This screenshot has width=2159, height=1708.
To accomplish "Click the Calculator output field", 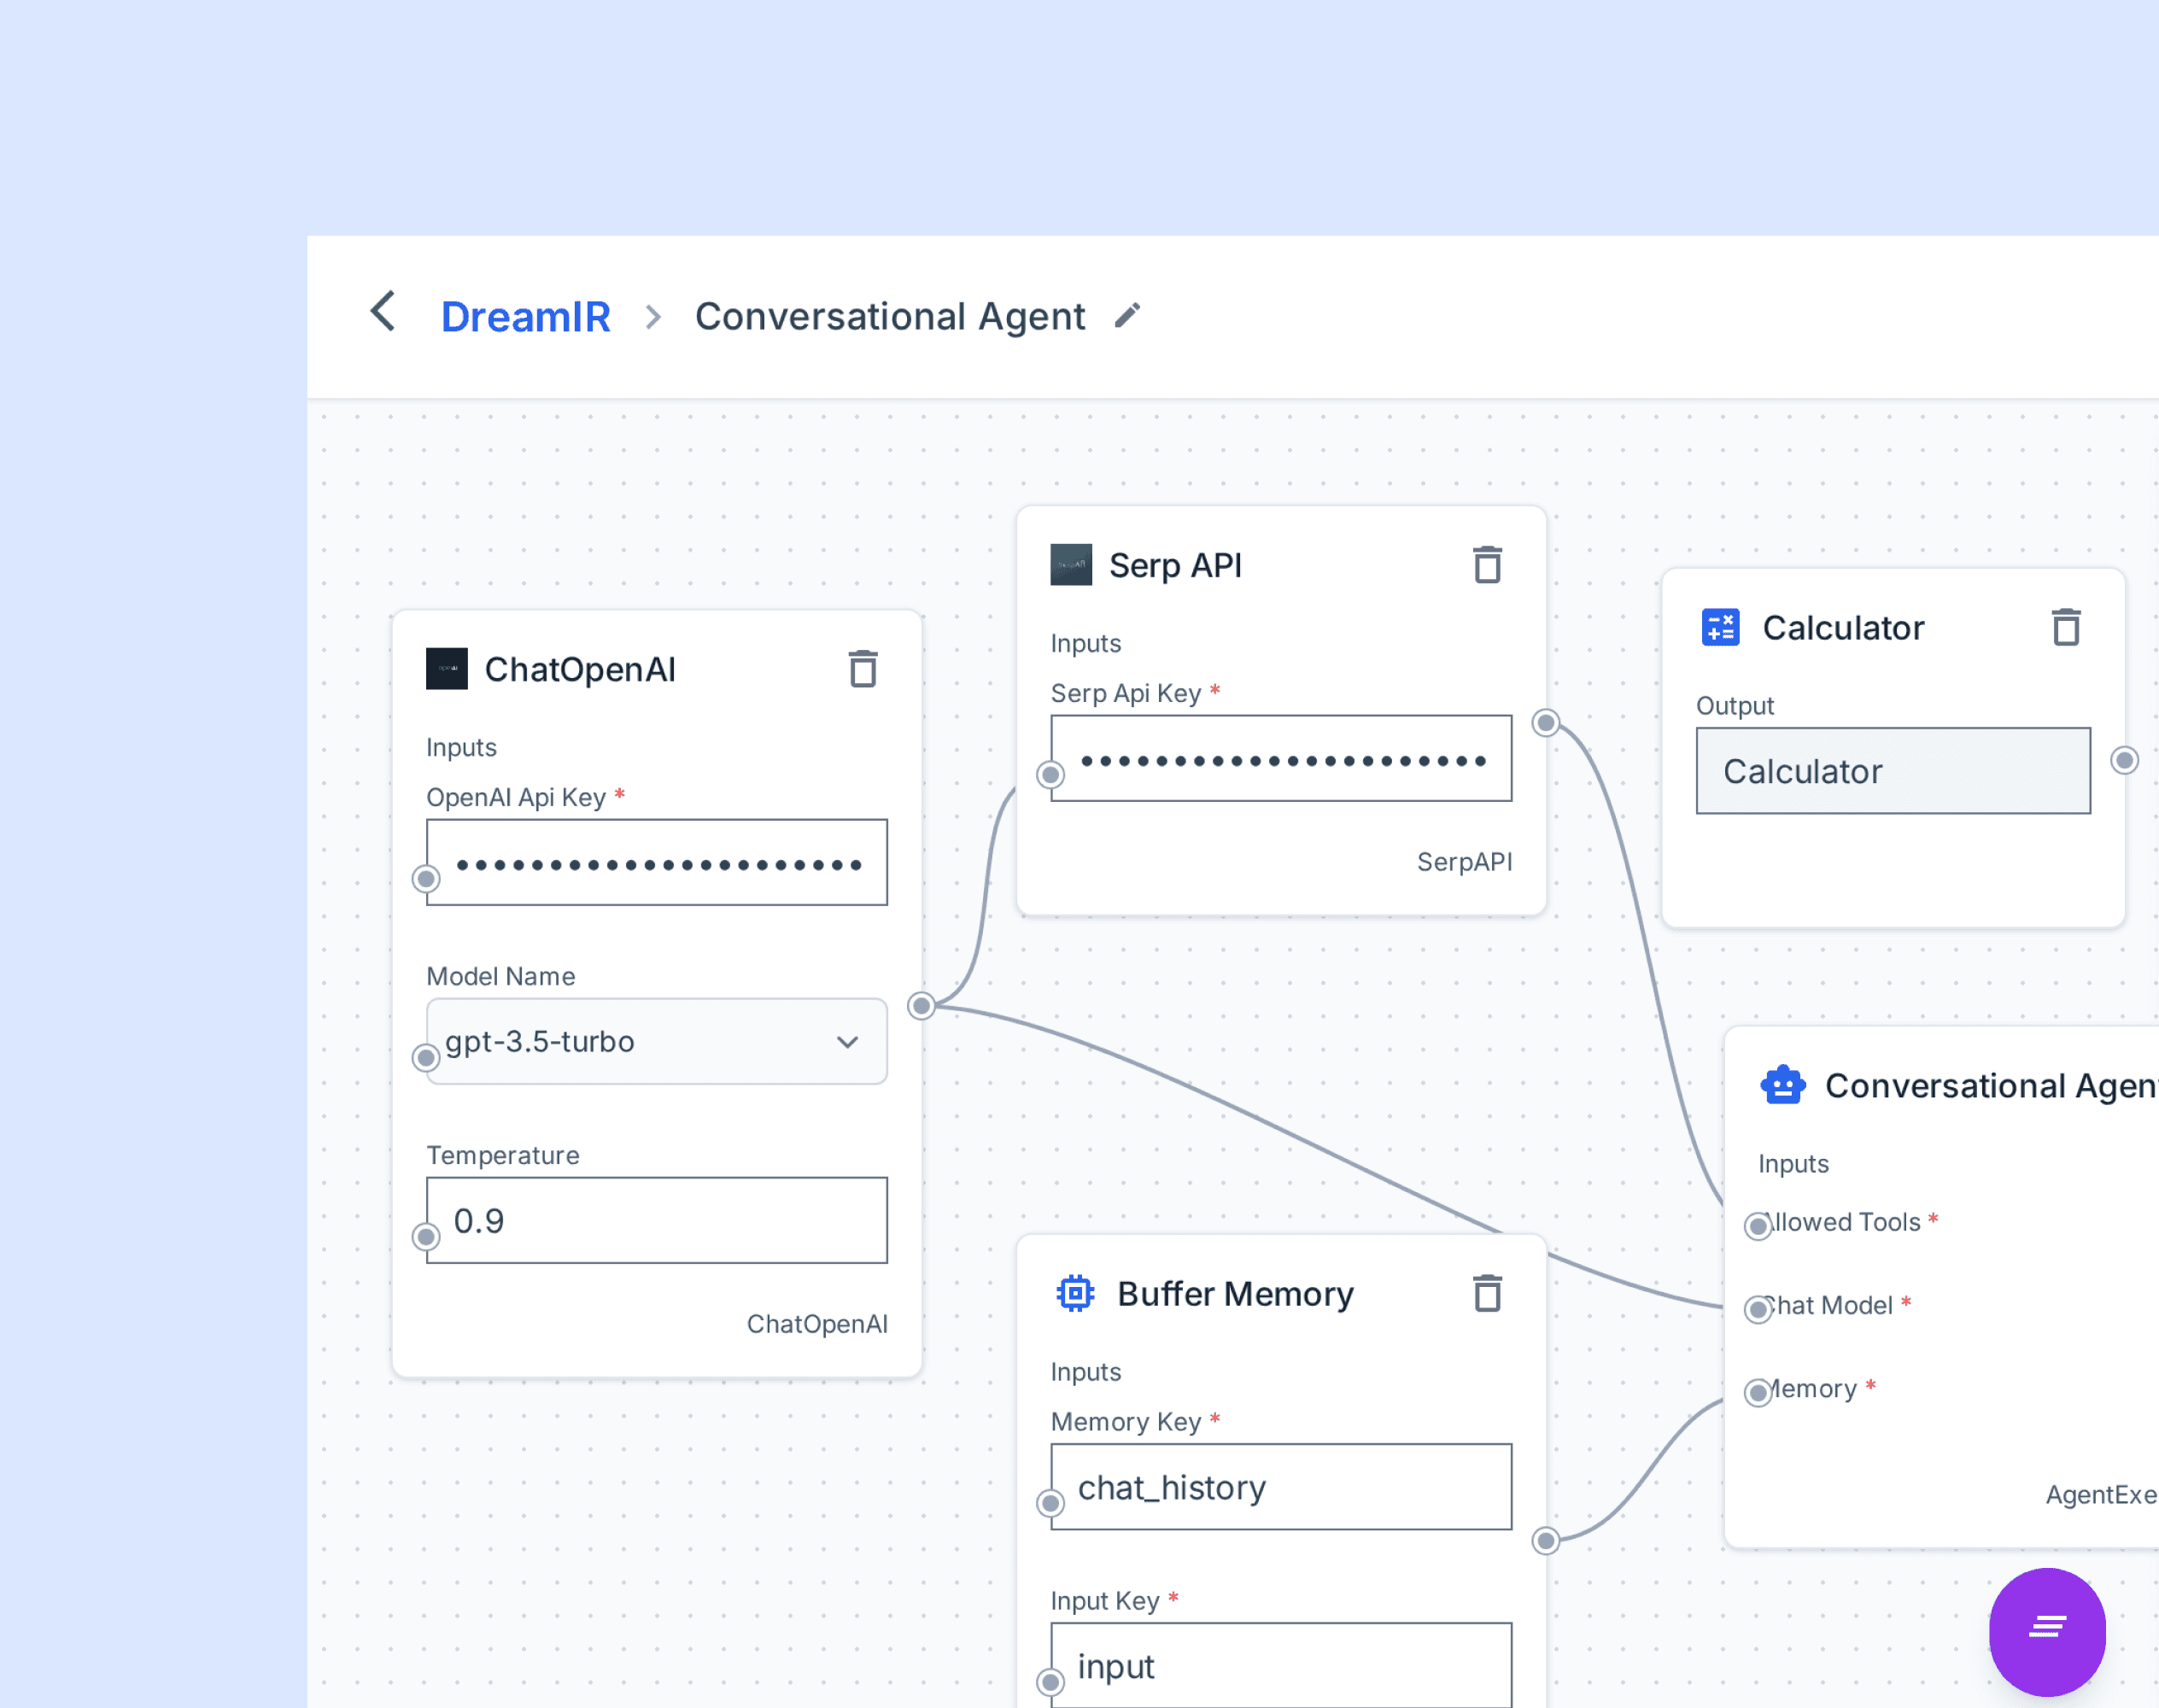I will [x=1893, y=771].
